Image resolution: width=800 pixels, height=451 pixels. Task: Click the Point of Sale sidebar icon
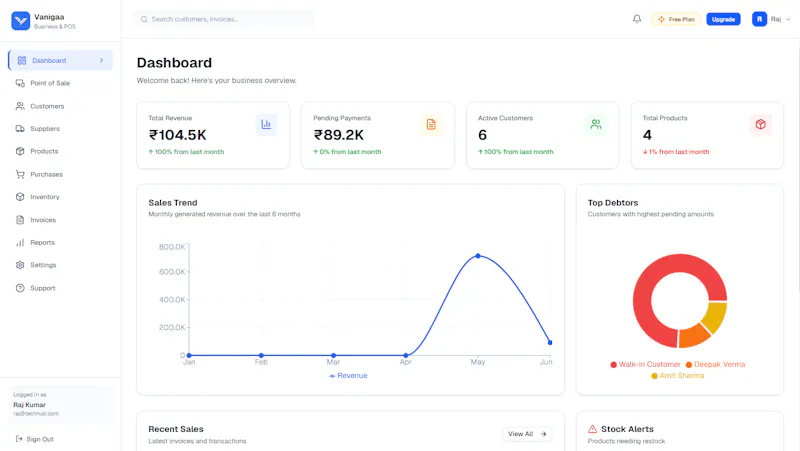pyautogui.click(x=20, y=83)
